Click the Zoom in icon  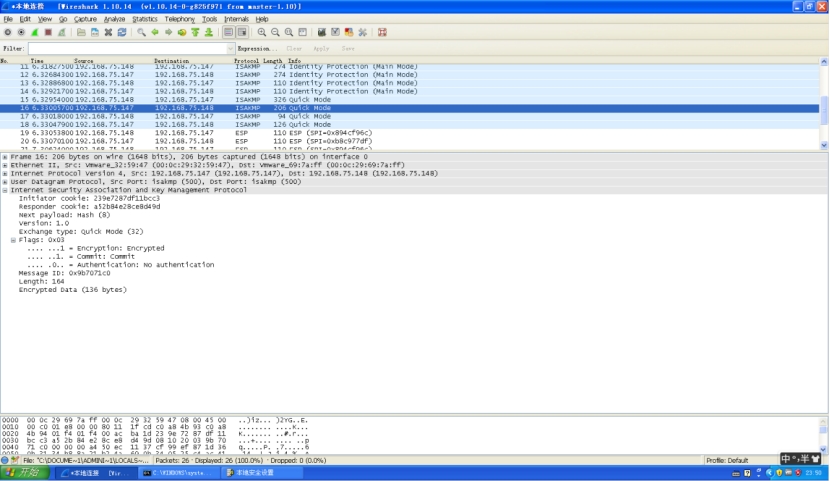pyautogui.click(x=262, y=32)
